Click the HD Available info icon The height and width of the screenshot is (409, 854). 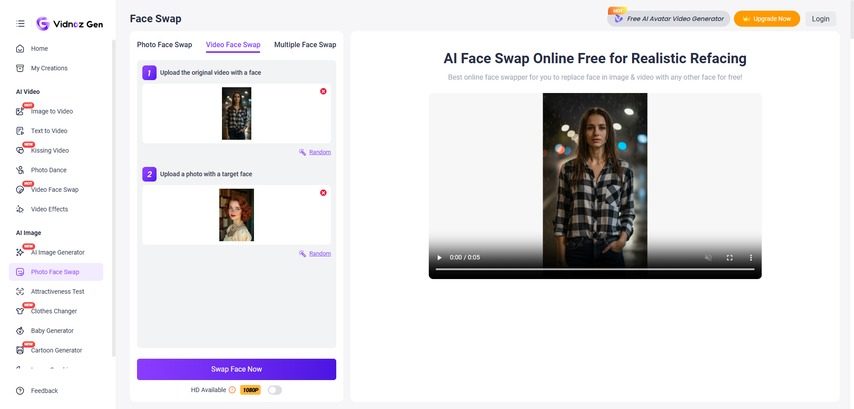tap(232, 390)
